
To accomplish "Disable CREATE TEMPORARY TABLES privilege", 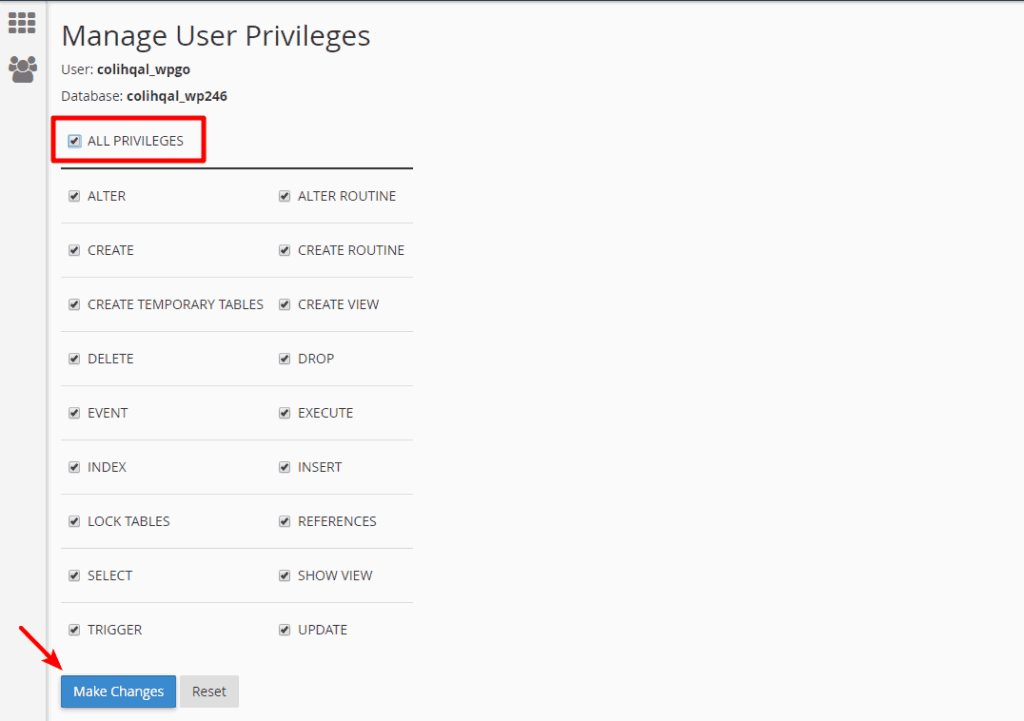I will [x=74, y=304].
